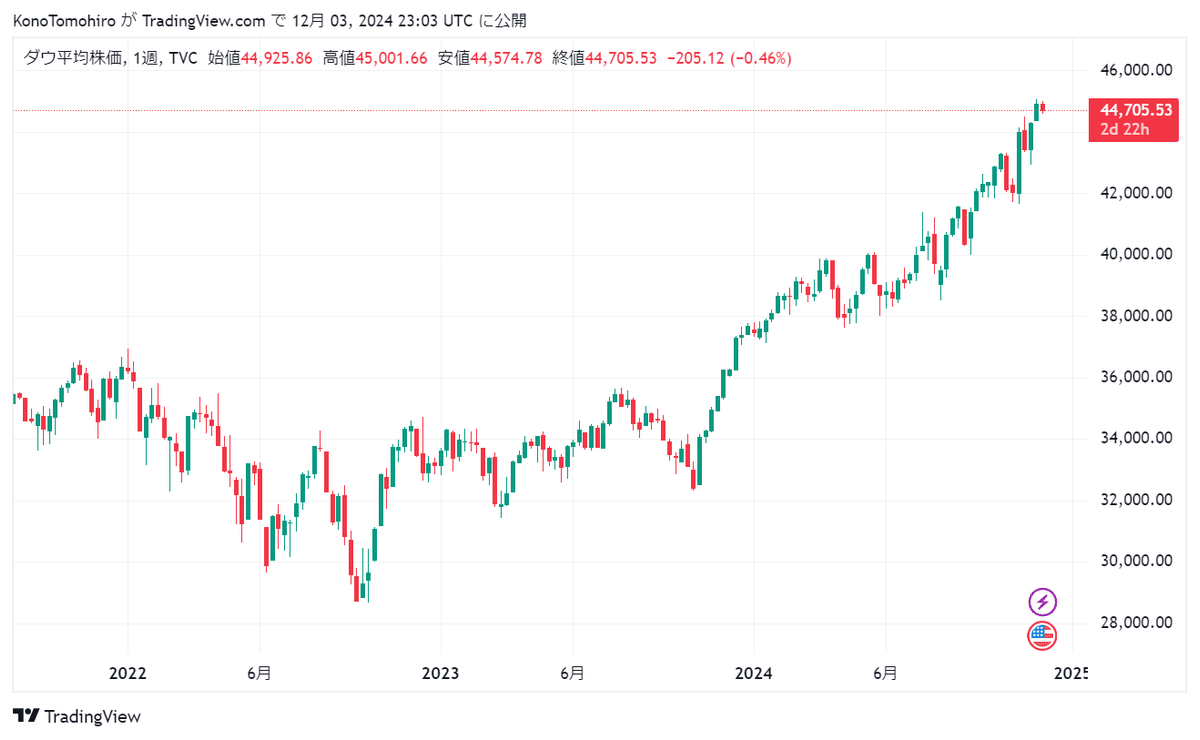
Task: Click the −205.12 (−0.46%) change text
Action: (728, 59)
